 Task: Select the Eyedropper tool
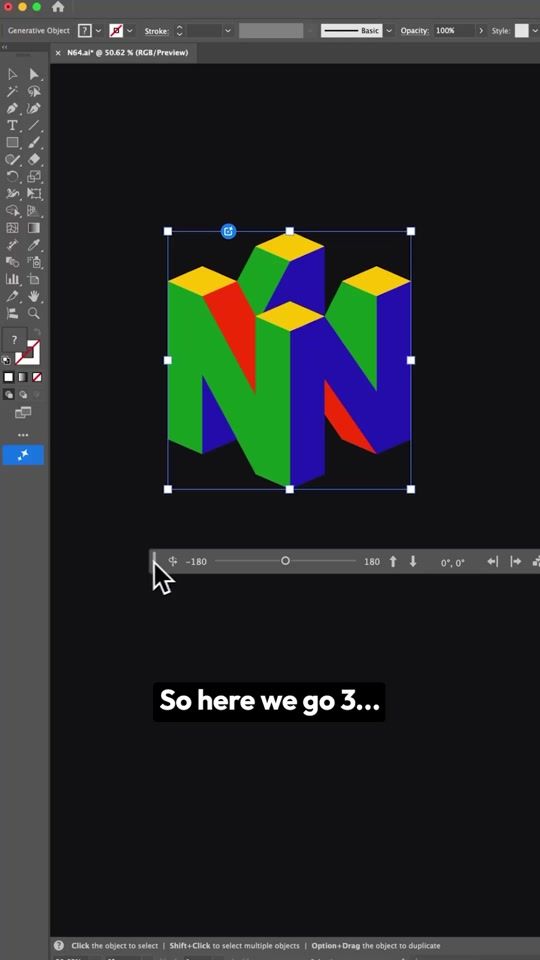34,245
